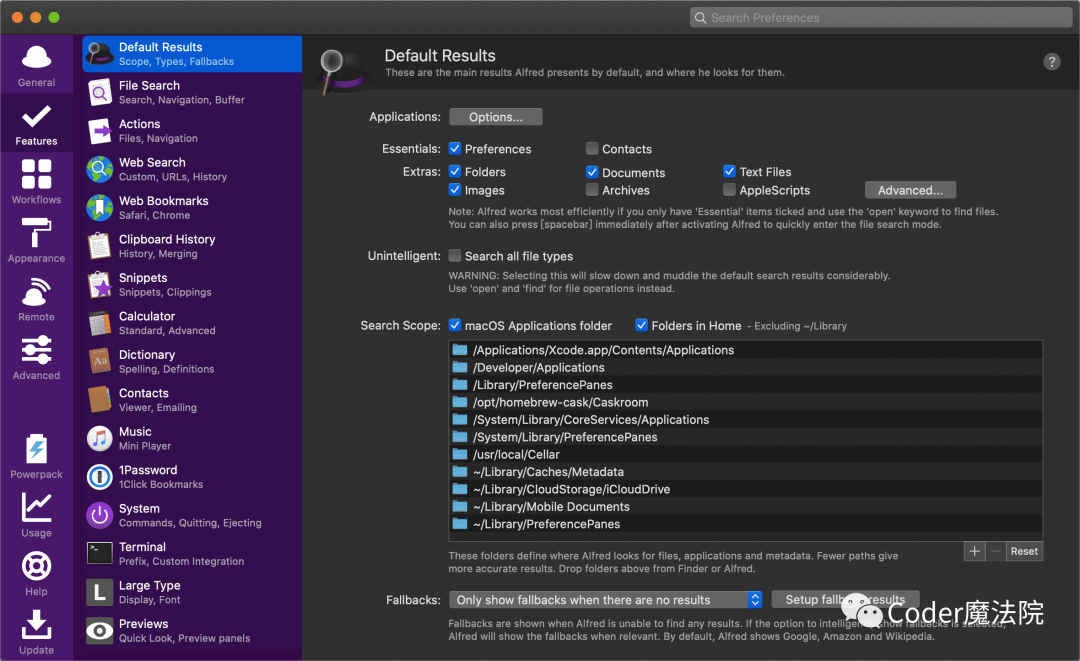Toggle the Images checkbox
1080x661 pixels.
[x=455, y=189]
